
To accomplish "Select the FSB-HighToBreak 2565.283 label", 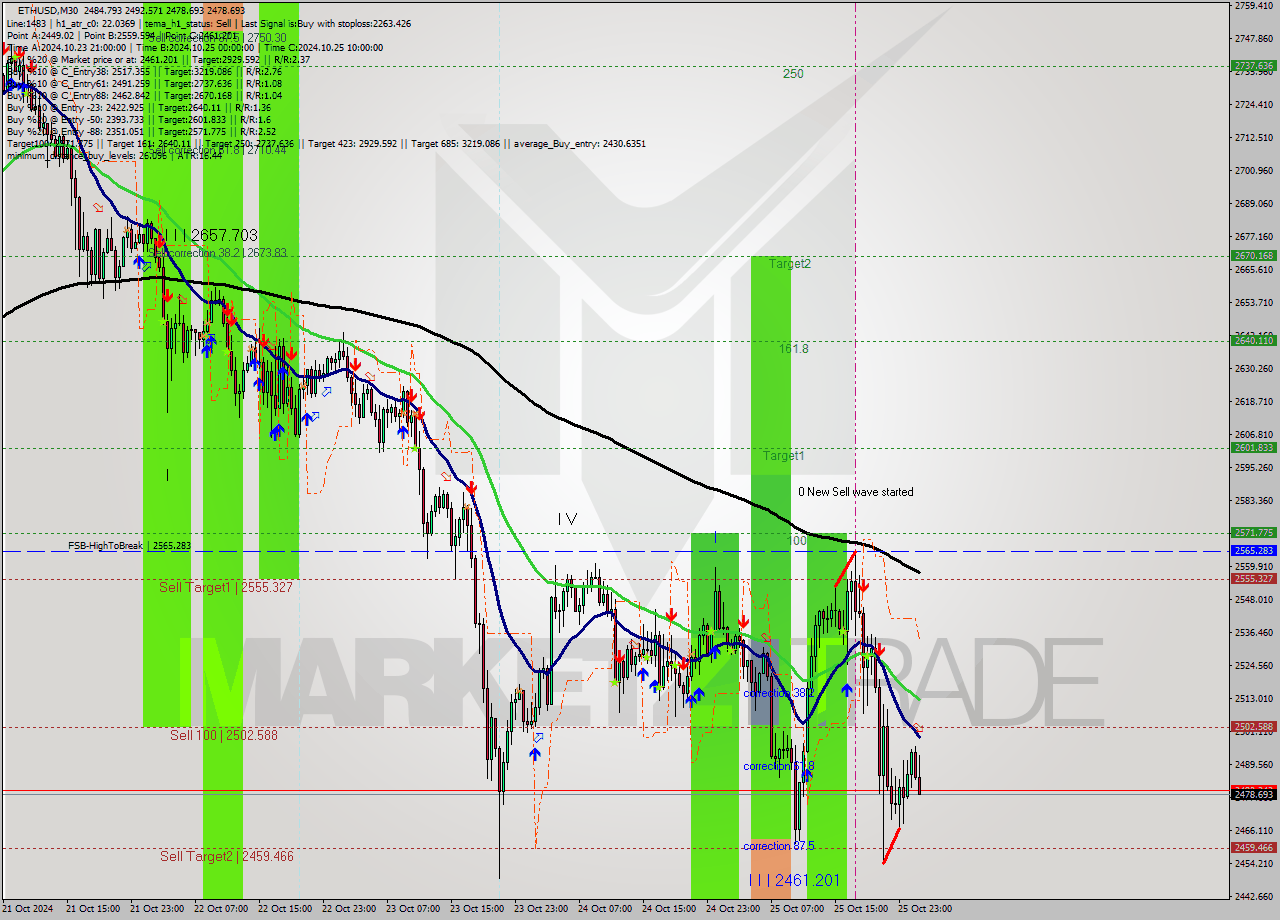I will tap(129, 546).
